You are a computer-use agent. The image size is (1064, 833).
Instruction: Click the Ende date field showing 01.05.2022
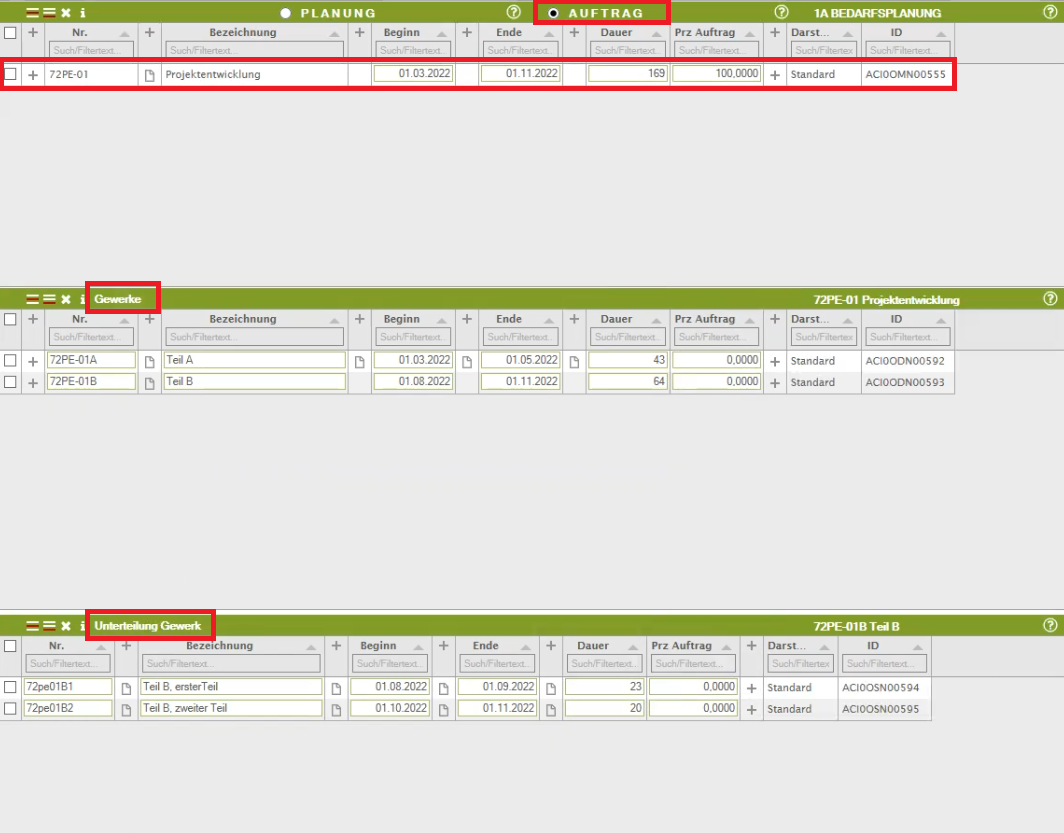[x=519, y=361]
